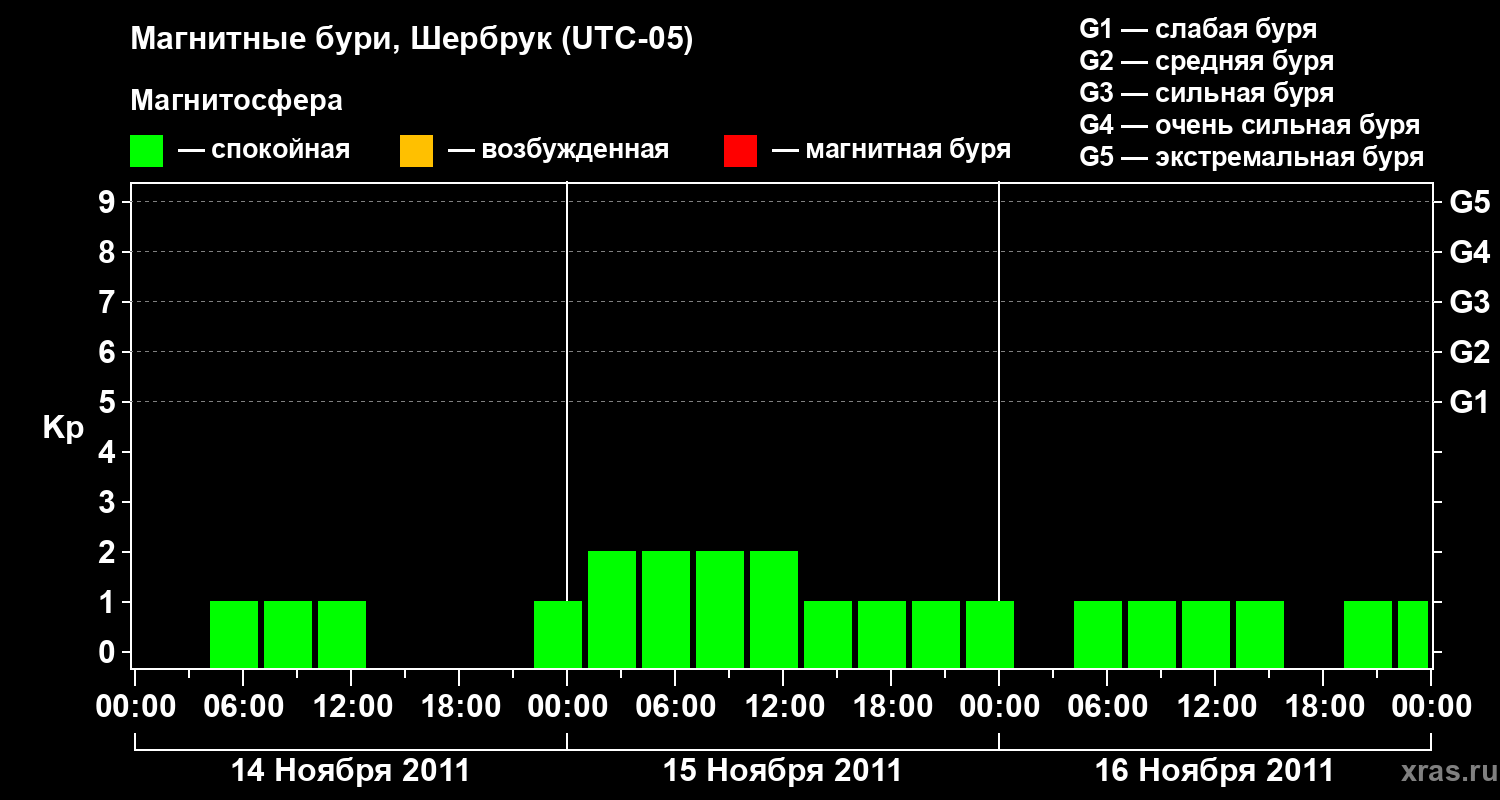The image size is (1500, 800).
Task: Click the '— возбужденная' legend label
Action: [x=558, y=150]
